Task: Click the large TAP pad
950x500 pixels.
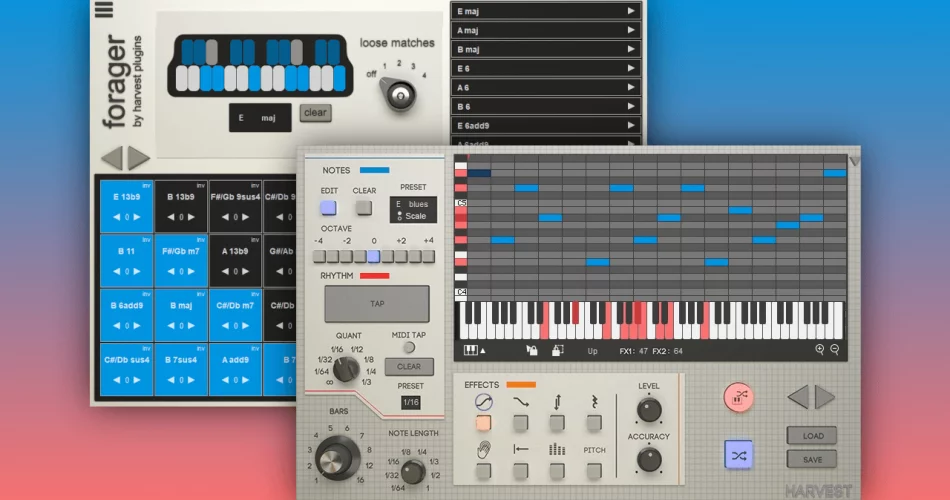Action: (x=377, y=304)
